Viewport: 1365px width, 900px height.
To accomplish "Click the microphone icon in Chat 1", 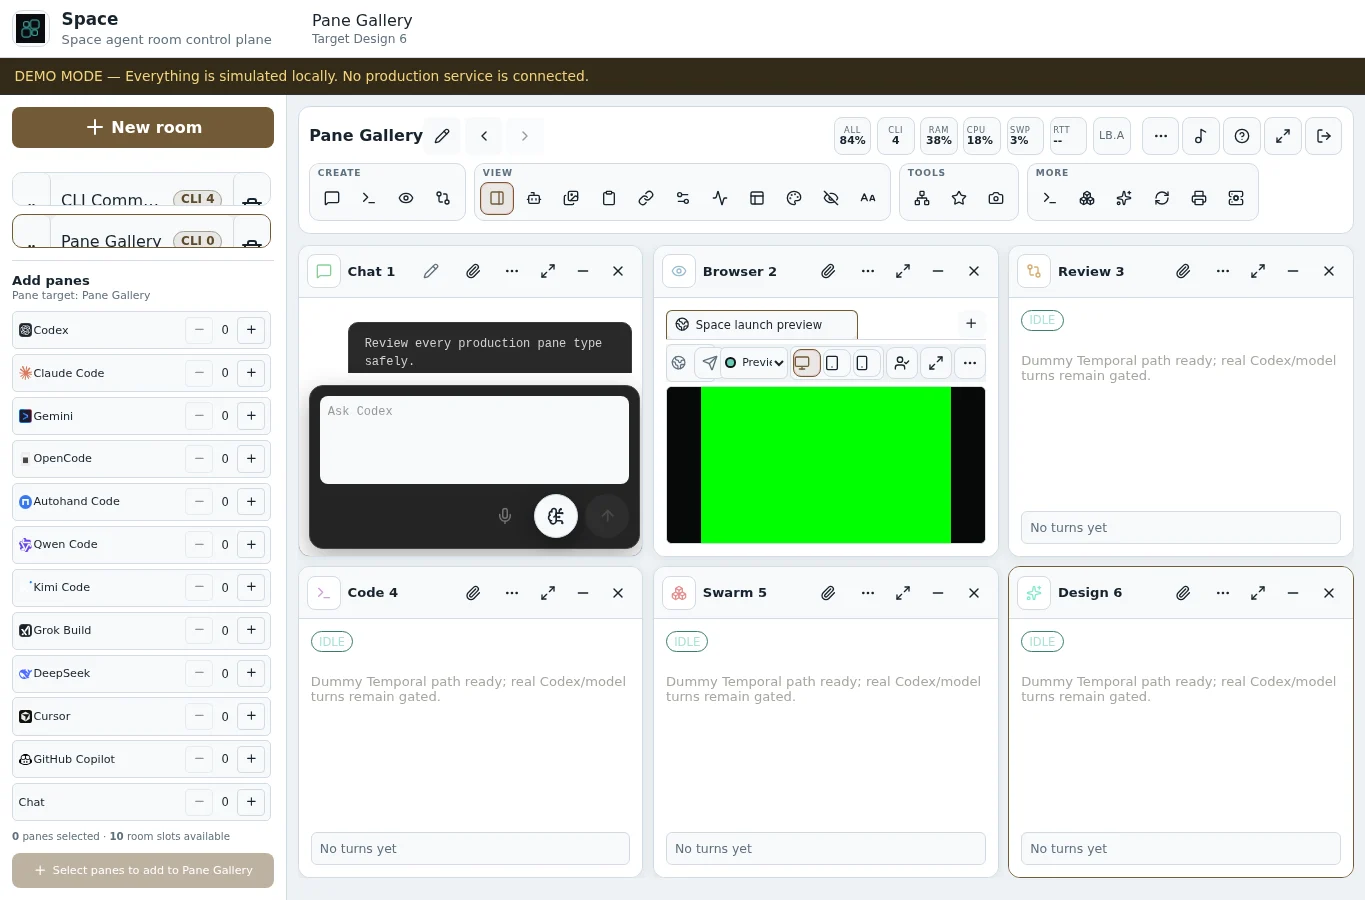I will pos(505,516).
